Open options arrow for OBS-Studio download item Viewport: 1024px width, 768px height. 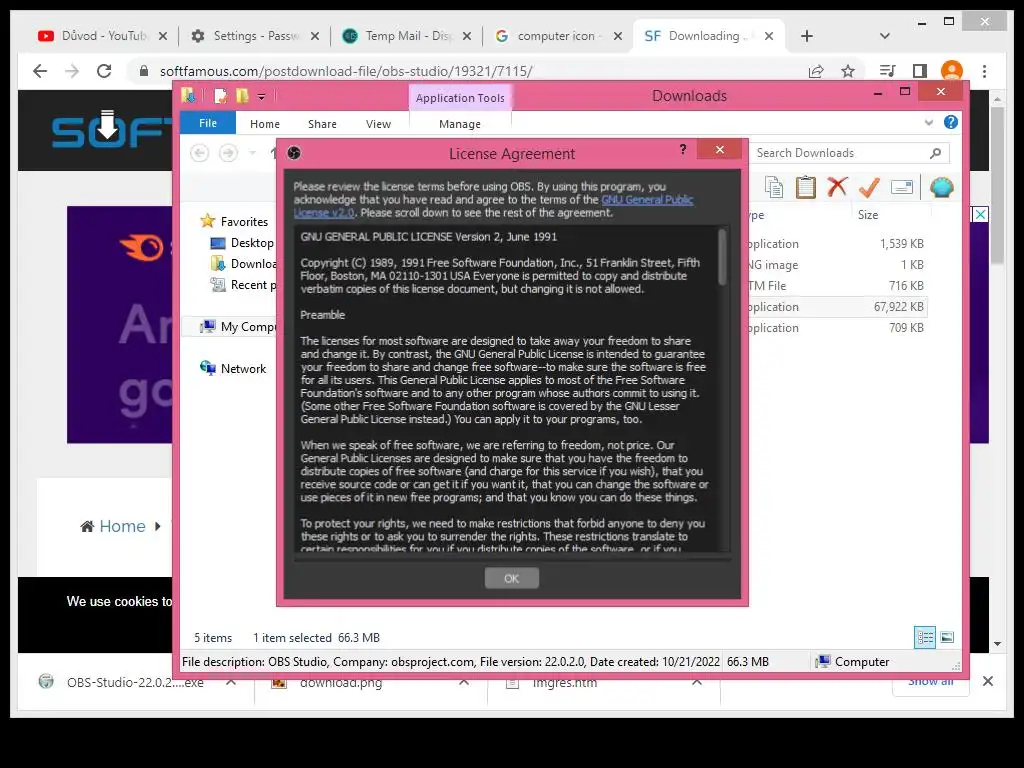pos(231,683)
